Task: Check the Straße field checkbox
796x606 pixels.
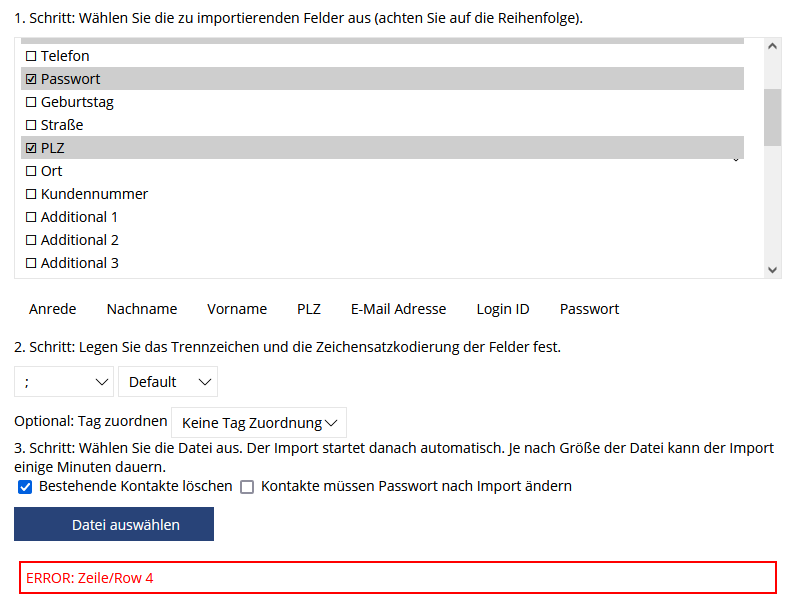Action: (x=31, y=125)
